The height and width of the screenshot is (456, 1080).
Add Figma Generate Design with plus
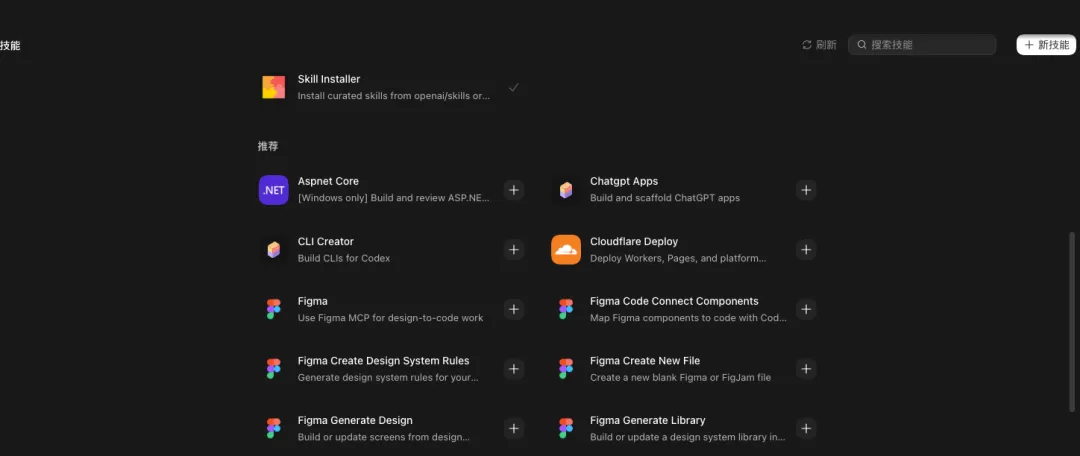514,428
